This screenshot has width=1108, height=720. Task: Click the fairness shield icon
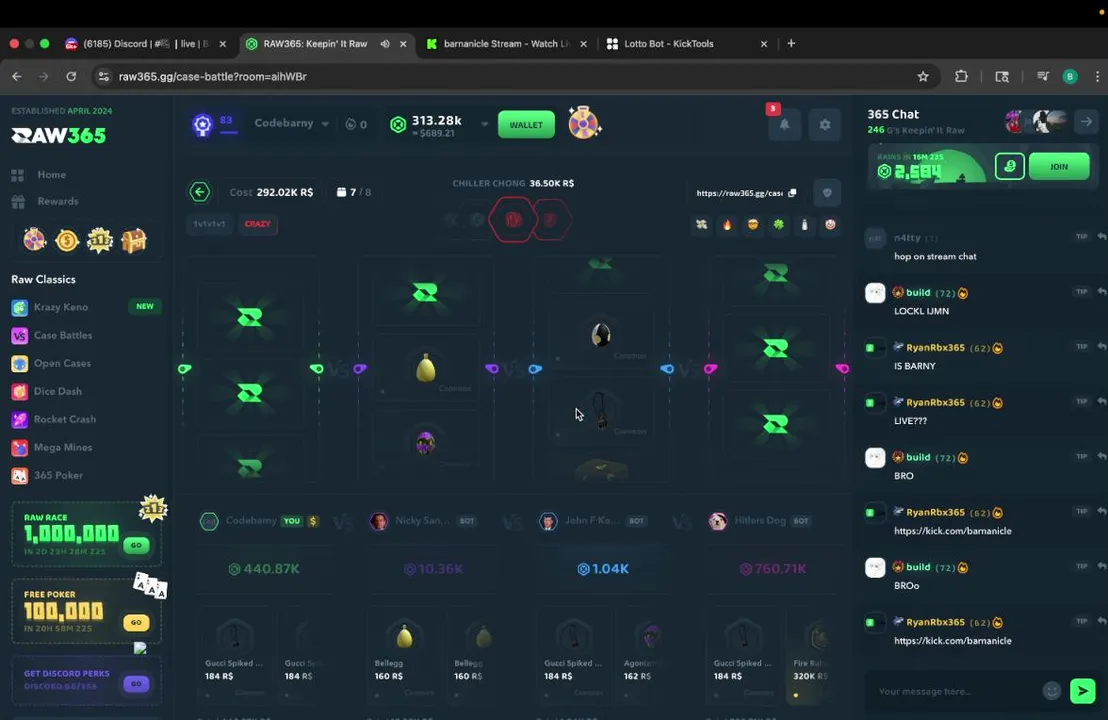(x=827, y=193)
